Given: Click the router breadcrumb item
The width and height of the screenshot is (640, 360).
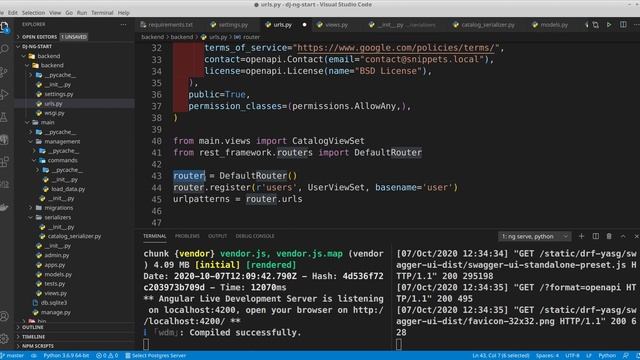Looking at the screenshot, I should click(x=247, y=37).
